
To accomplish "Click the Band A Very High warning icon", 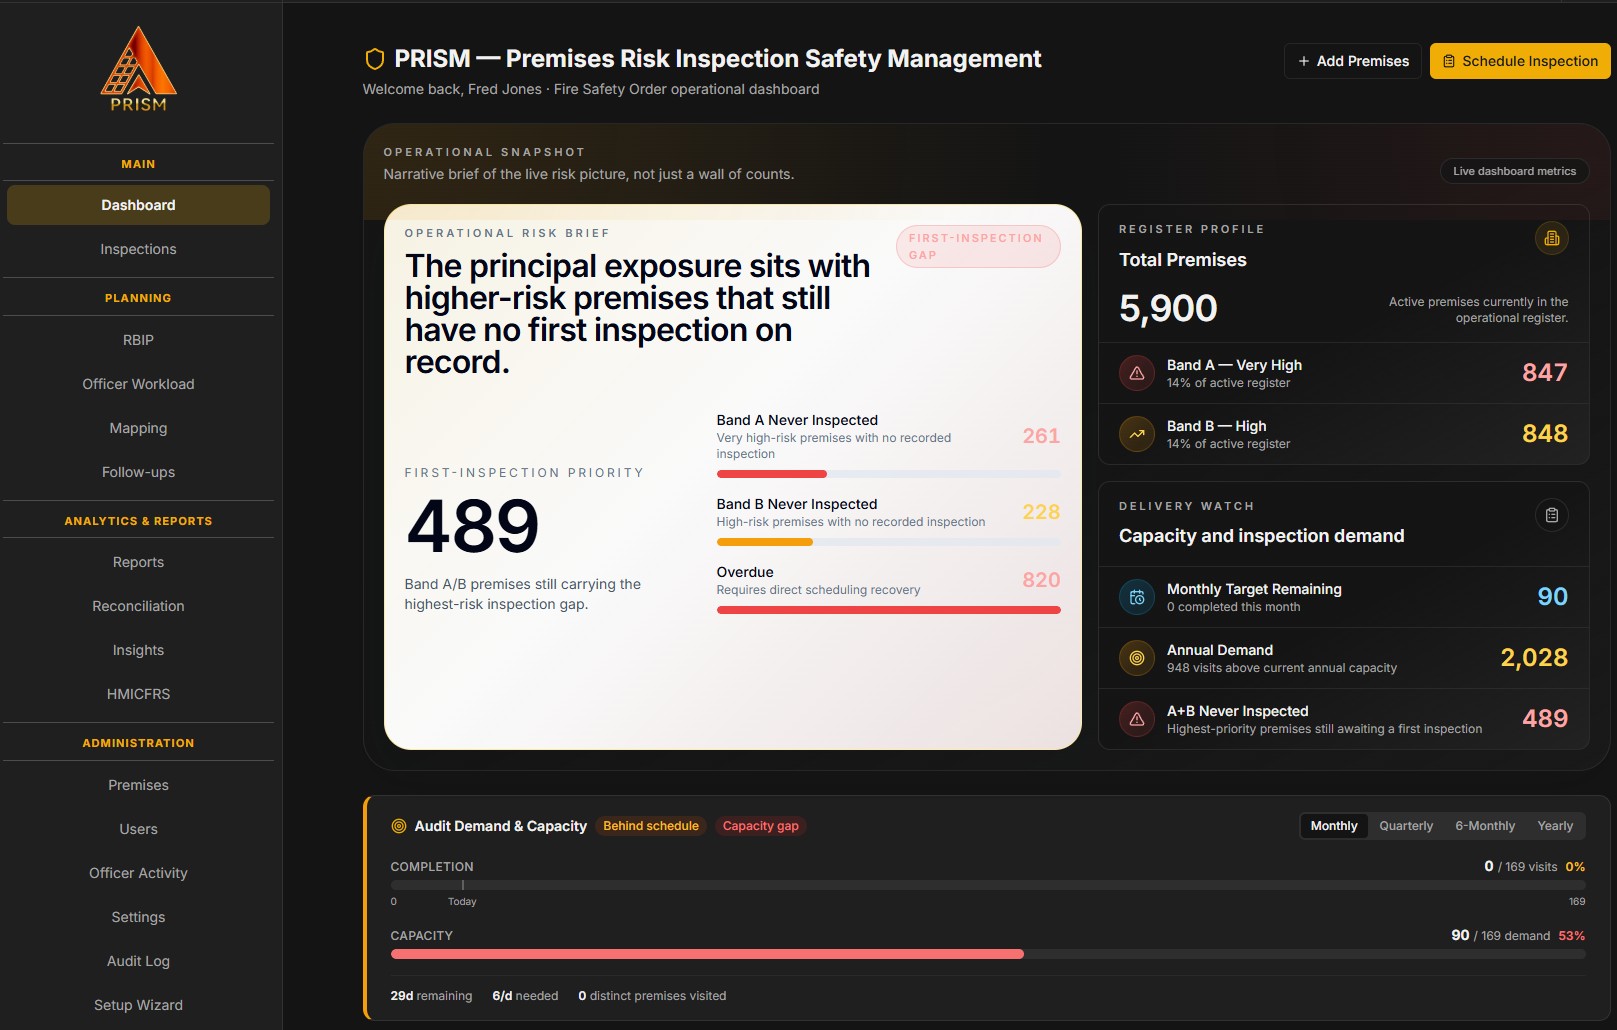I will 1136,373.
